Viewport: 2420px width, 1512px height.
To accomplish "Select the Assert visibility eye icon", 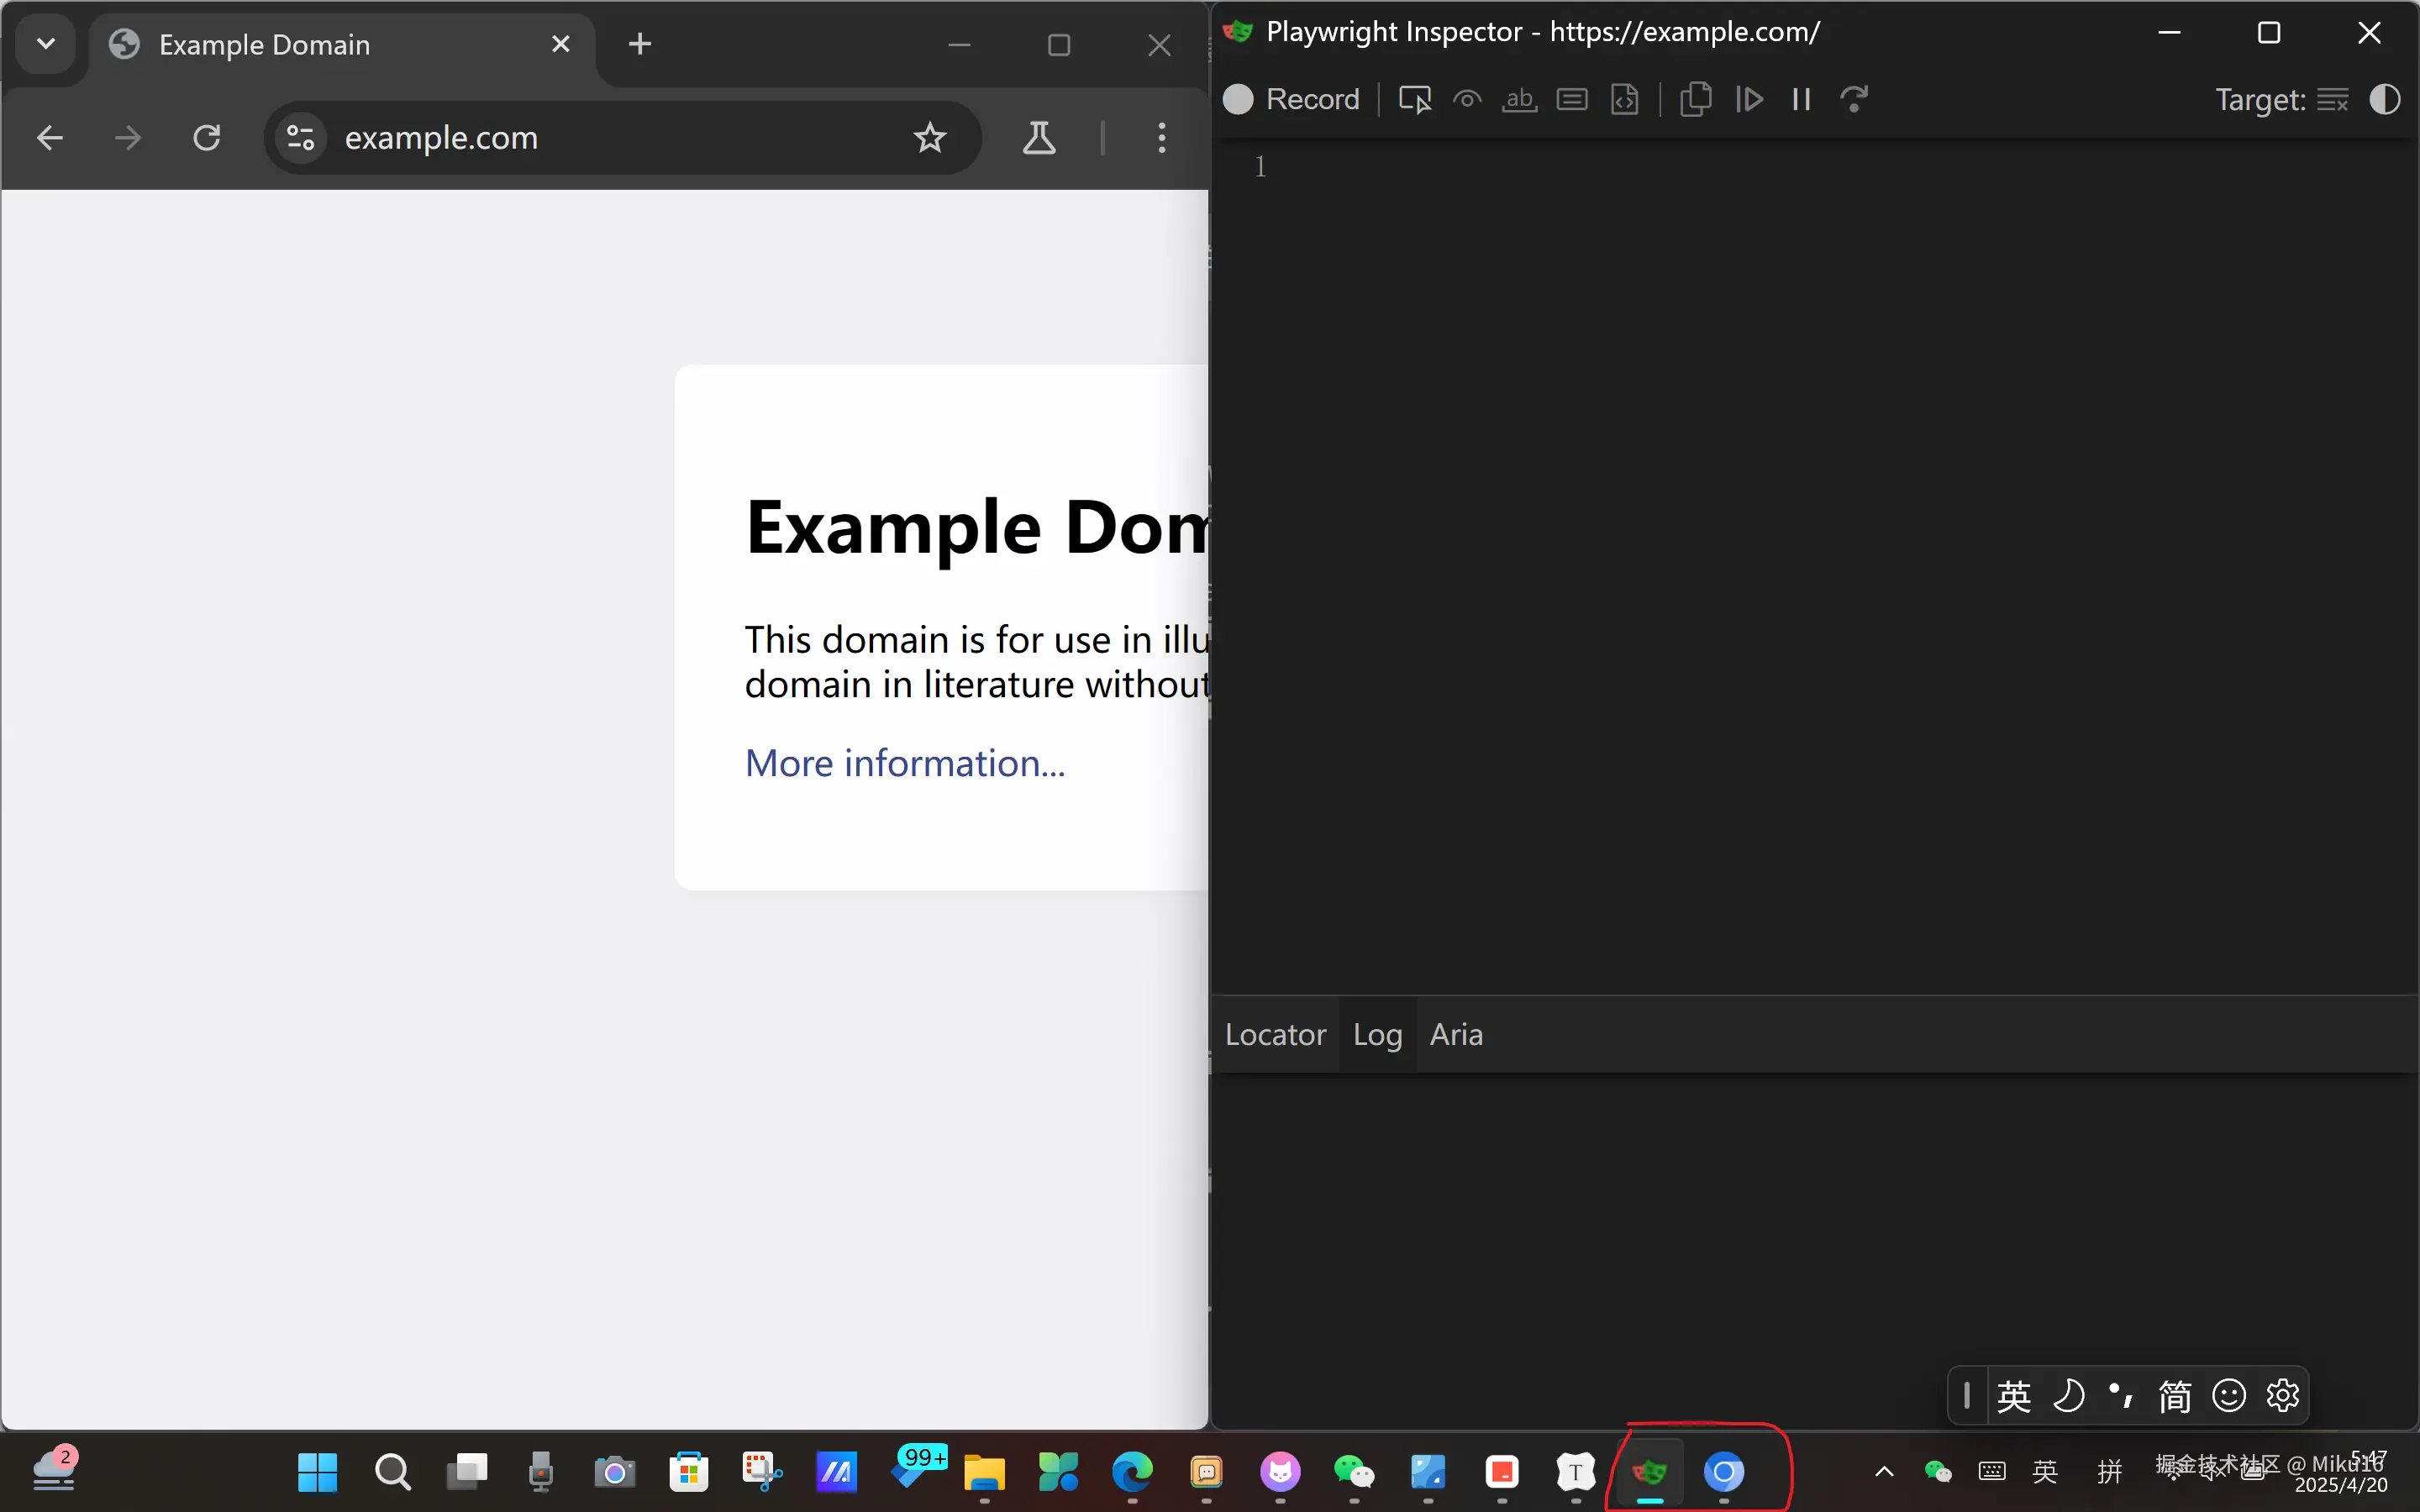I will (1467, 99).
